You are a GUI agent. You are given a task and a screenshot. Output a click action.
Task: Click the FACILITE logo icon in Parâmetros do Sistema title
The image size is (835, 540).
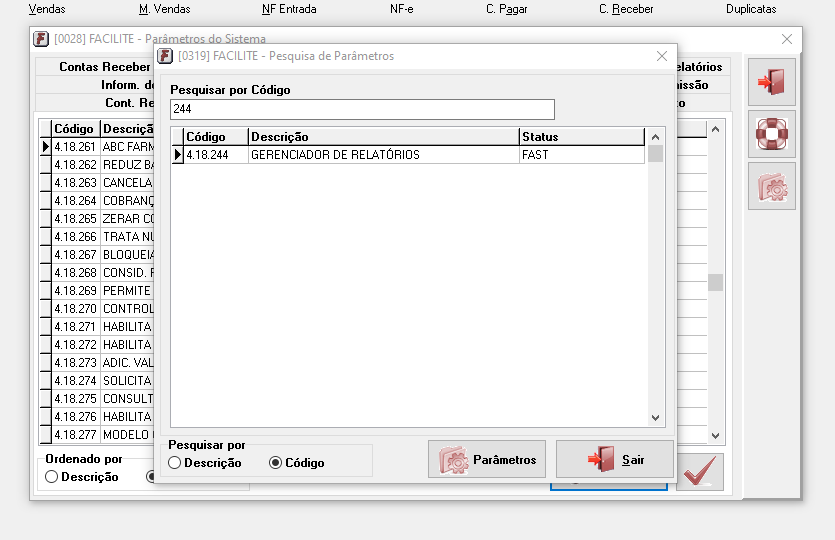point(41,39)
